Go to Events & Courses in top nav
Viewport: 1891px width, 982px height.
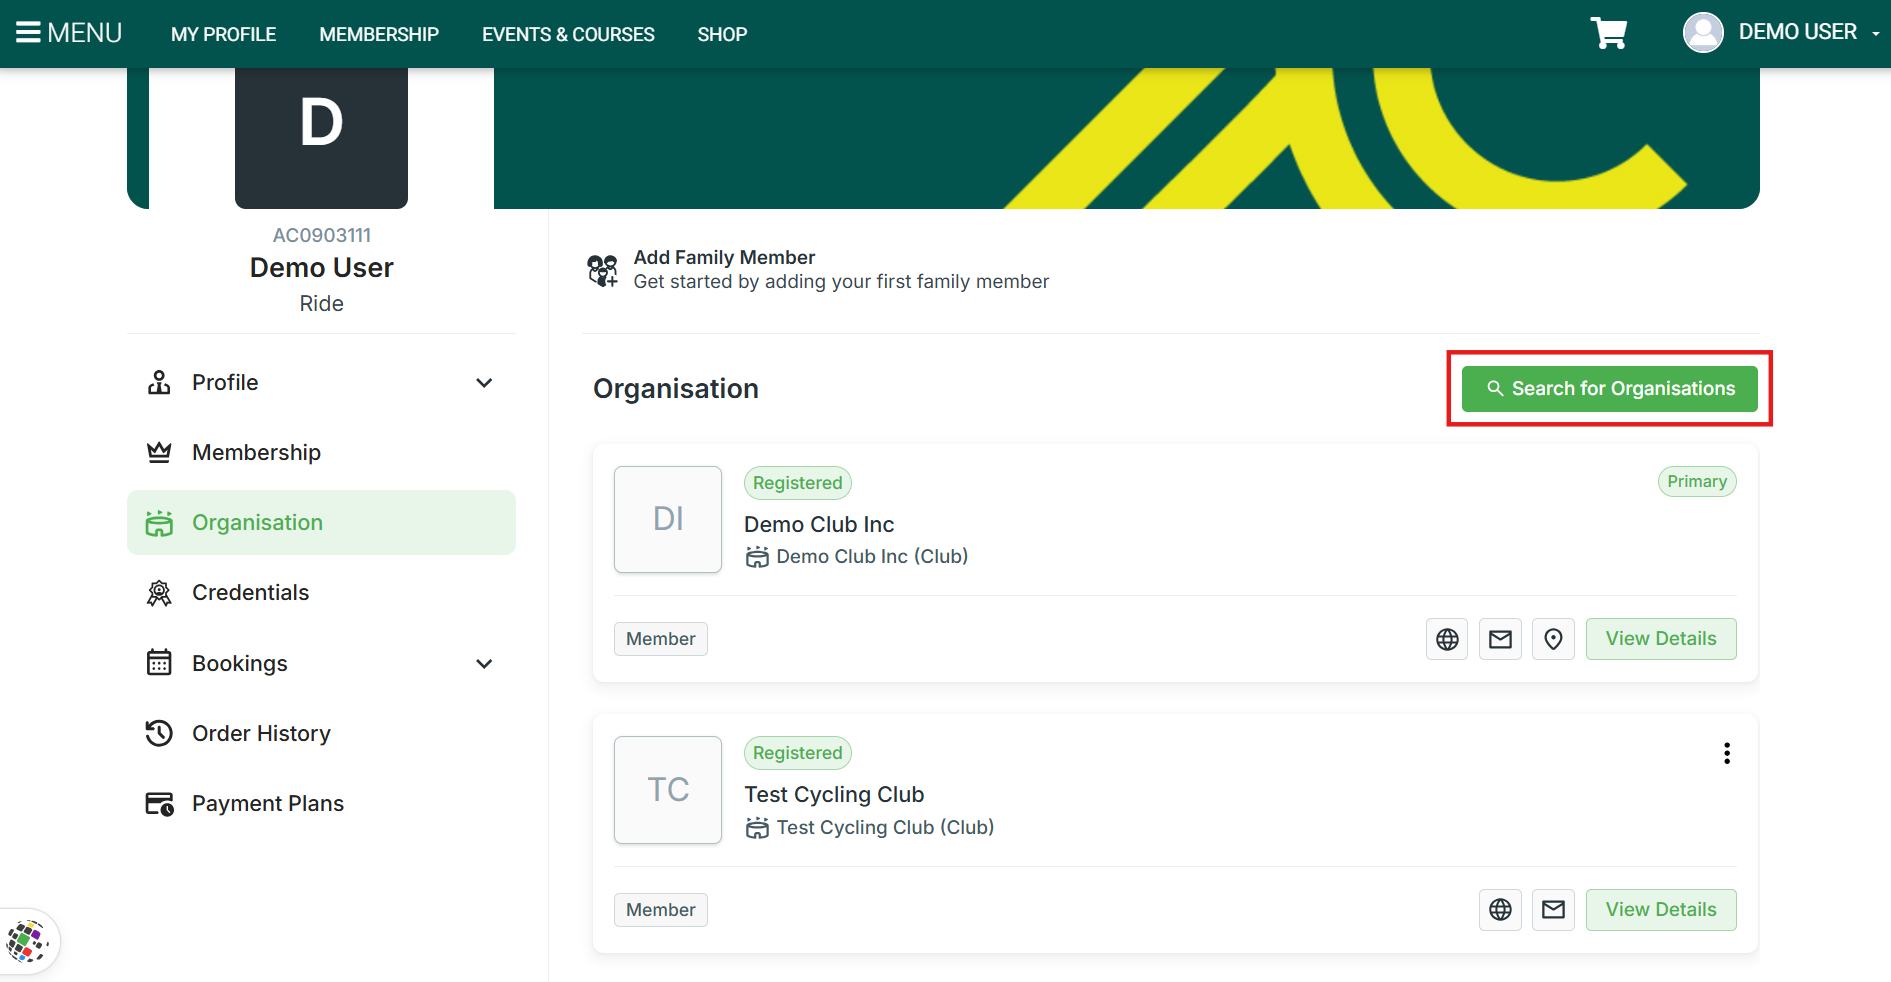pyautogui.click(x=568, y=34)
